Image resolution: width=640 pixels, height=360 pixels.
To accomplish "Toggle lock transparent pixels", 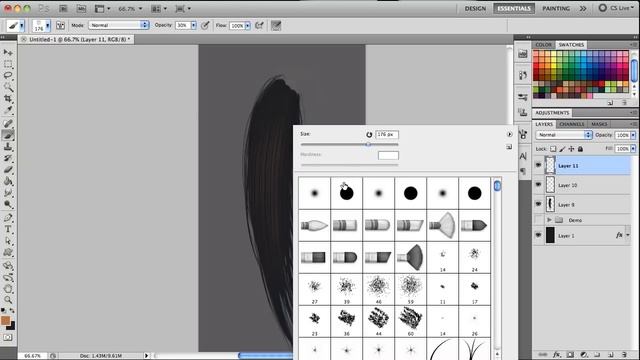I will pos(553,149).
